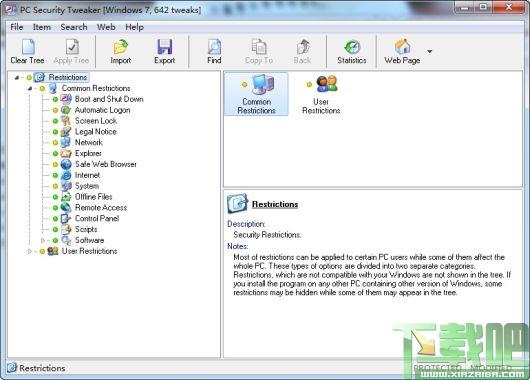Viewport: 530px width, 380px height.
Task: Click the Explorer folder icon
Action: [x=66, y=153]
